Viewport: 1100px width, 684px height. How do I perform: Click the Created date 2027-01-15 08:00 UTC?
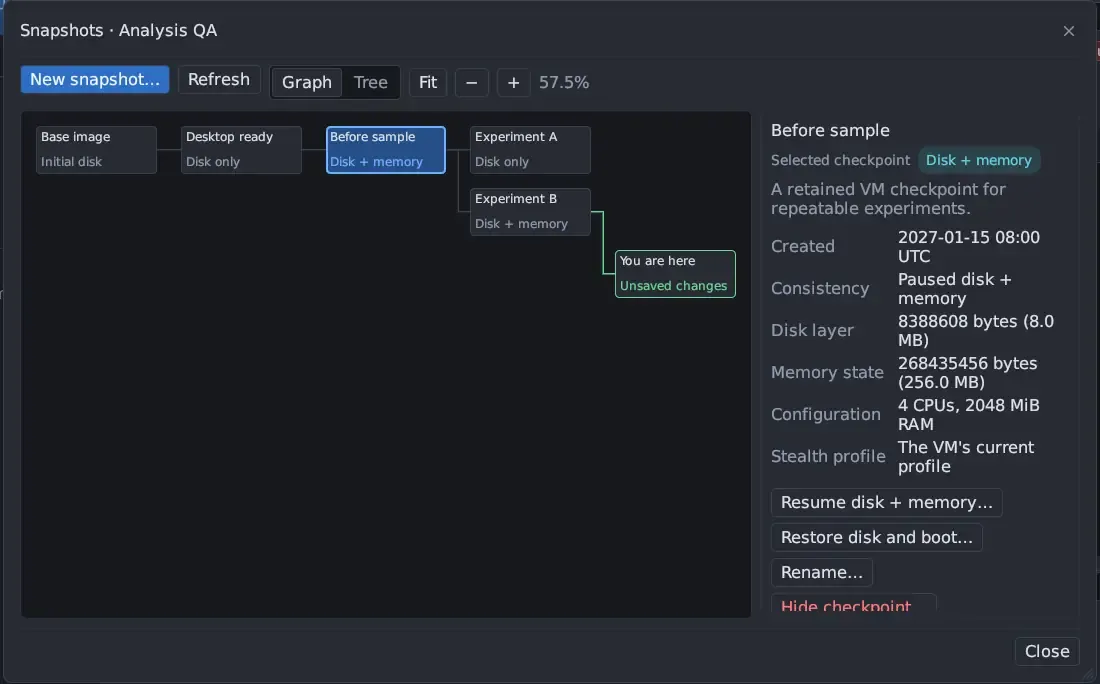pos(969,247)
